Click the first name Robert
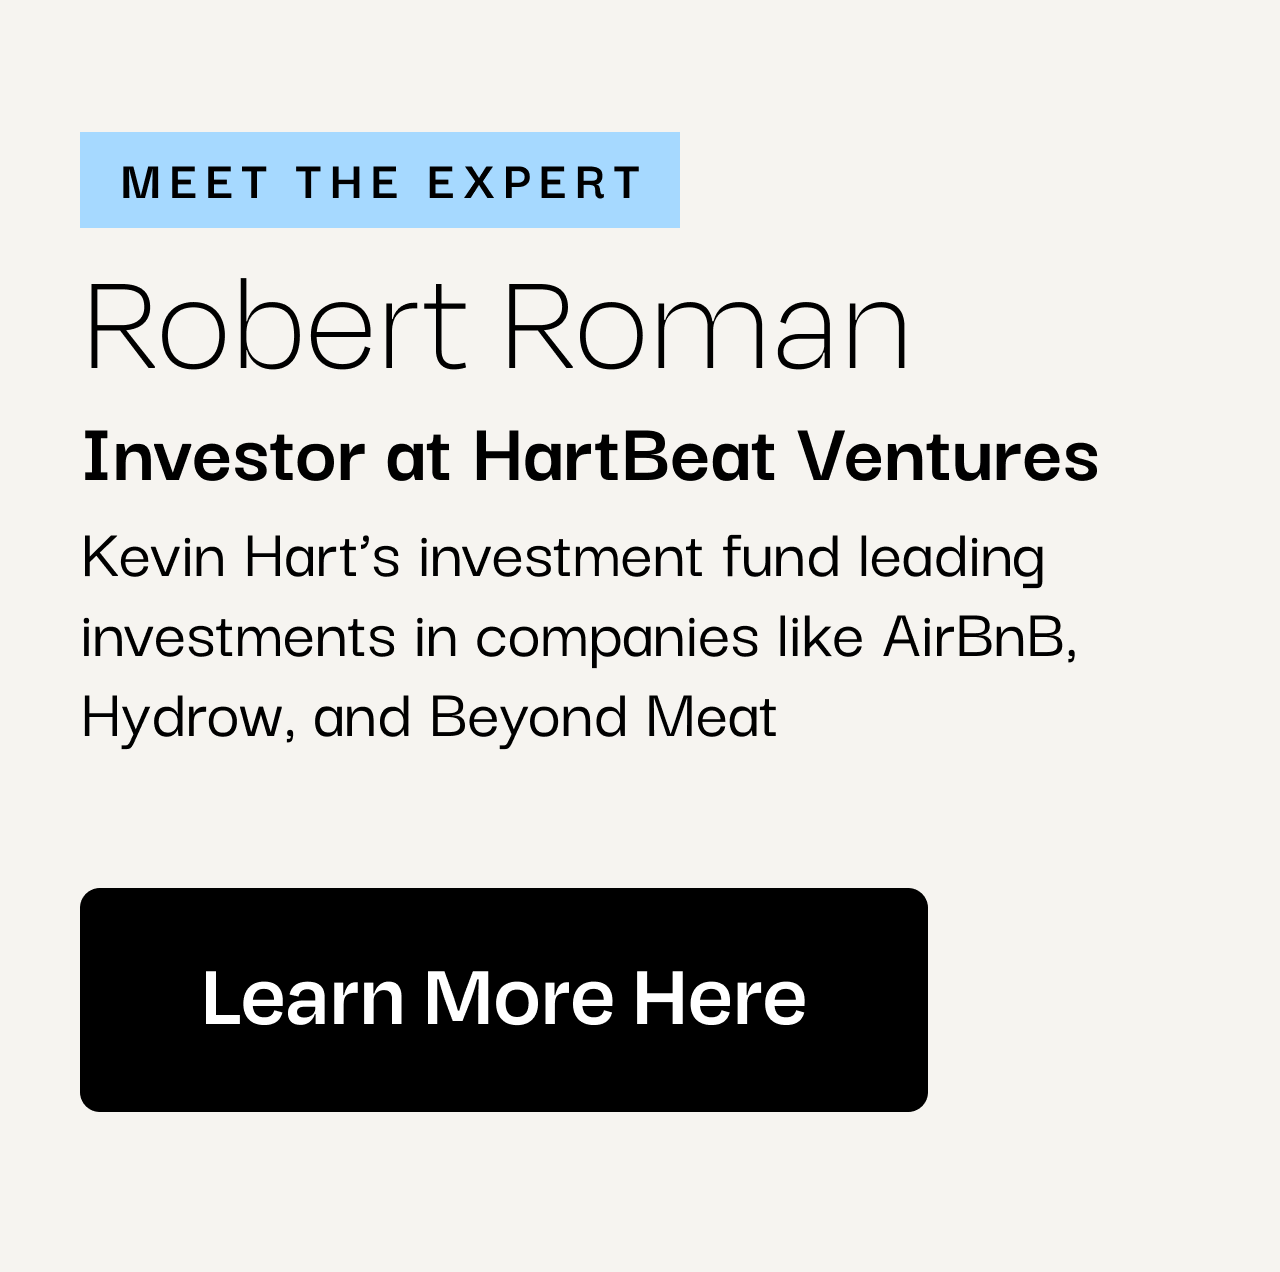 276,326
